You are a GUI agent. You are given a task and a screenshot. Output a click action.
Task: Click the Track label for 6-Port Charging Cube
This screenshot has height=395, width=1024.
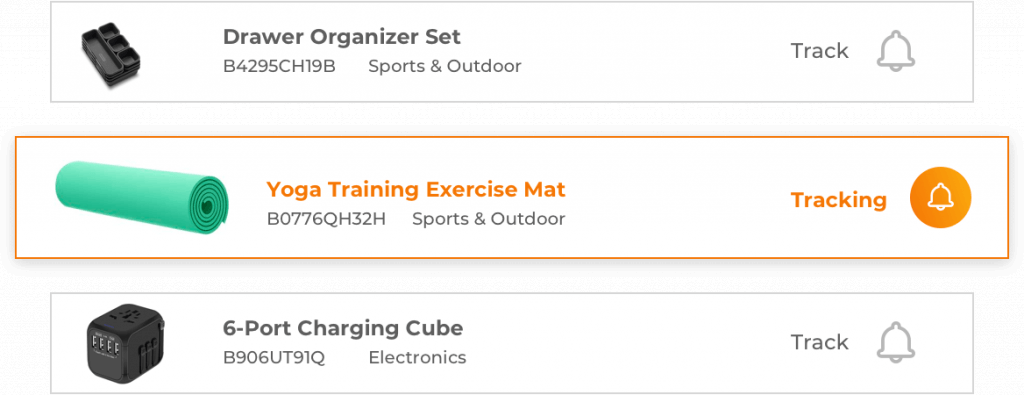[x=820, y=342]
